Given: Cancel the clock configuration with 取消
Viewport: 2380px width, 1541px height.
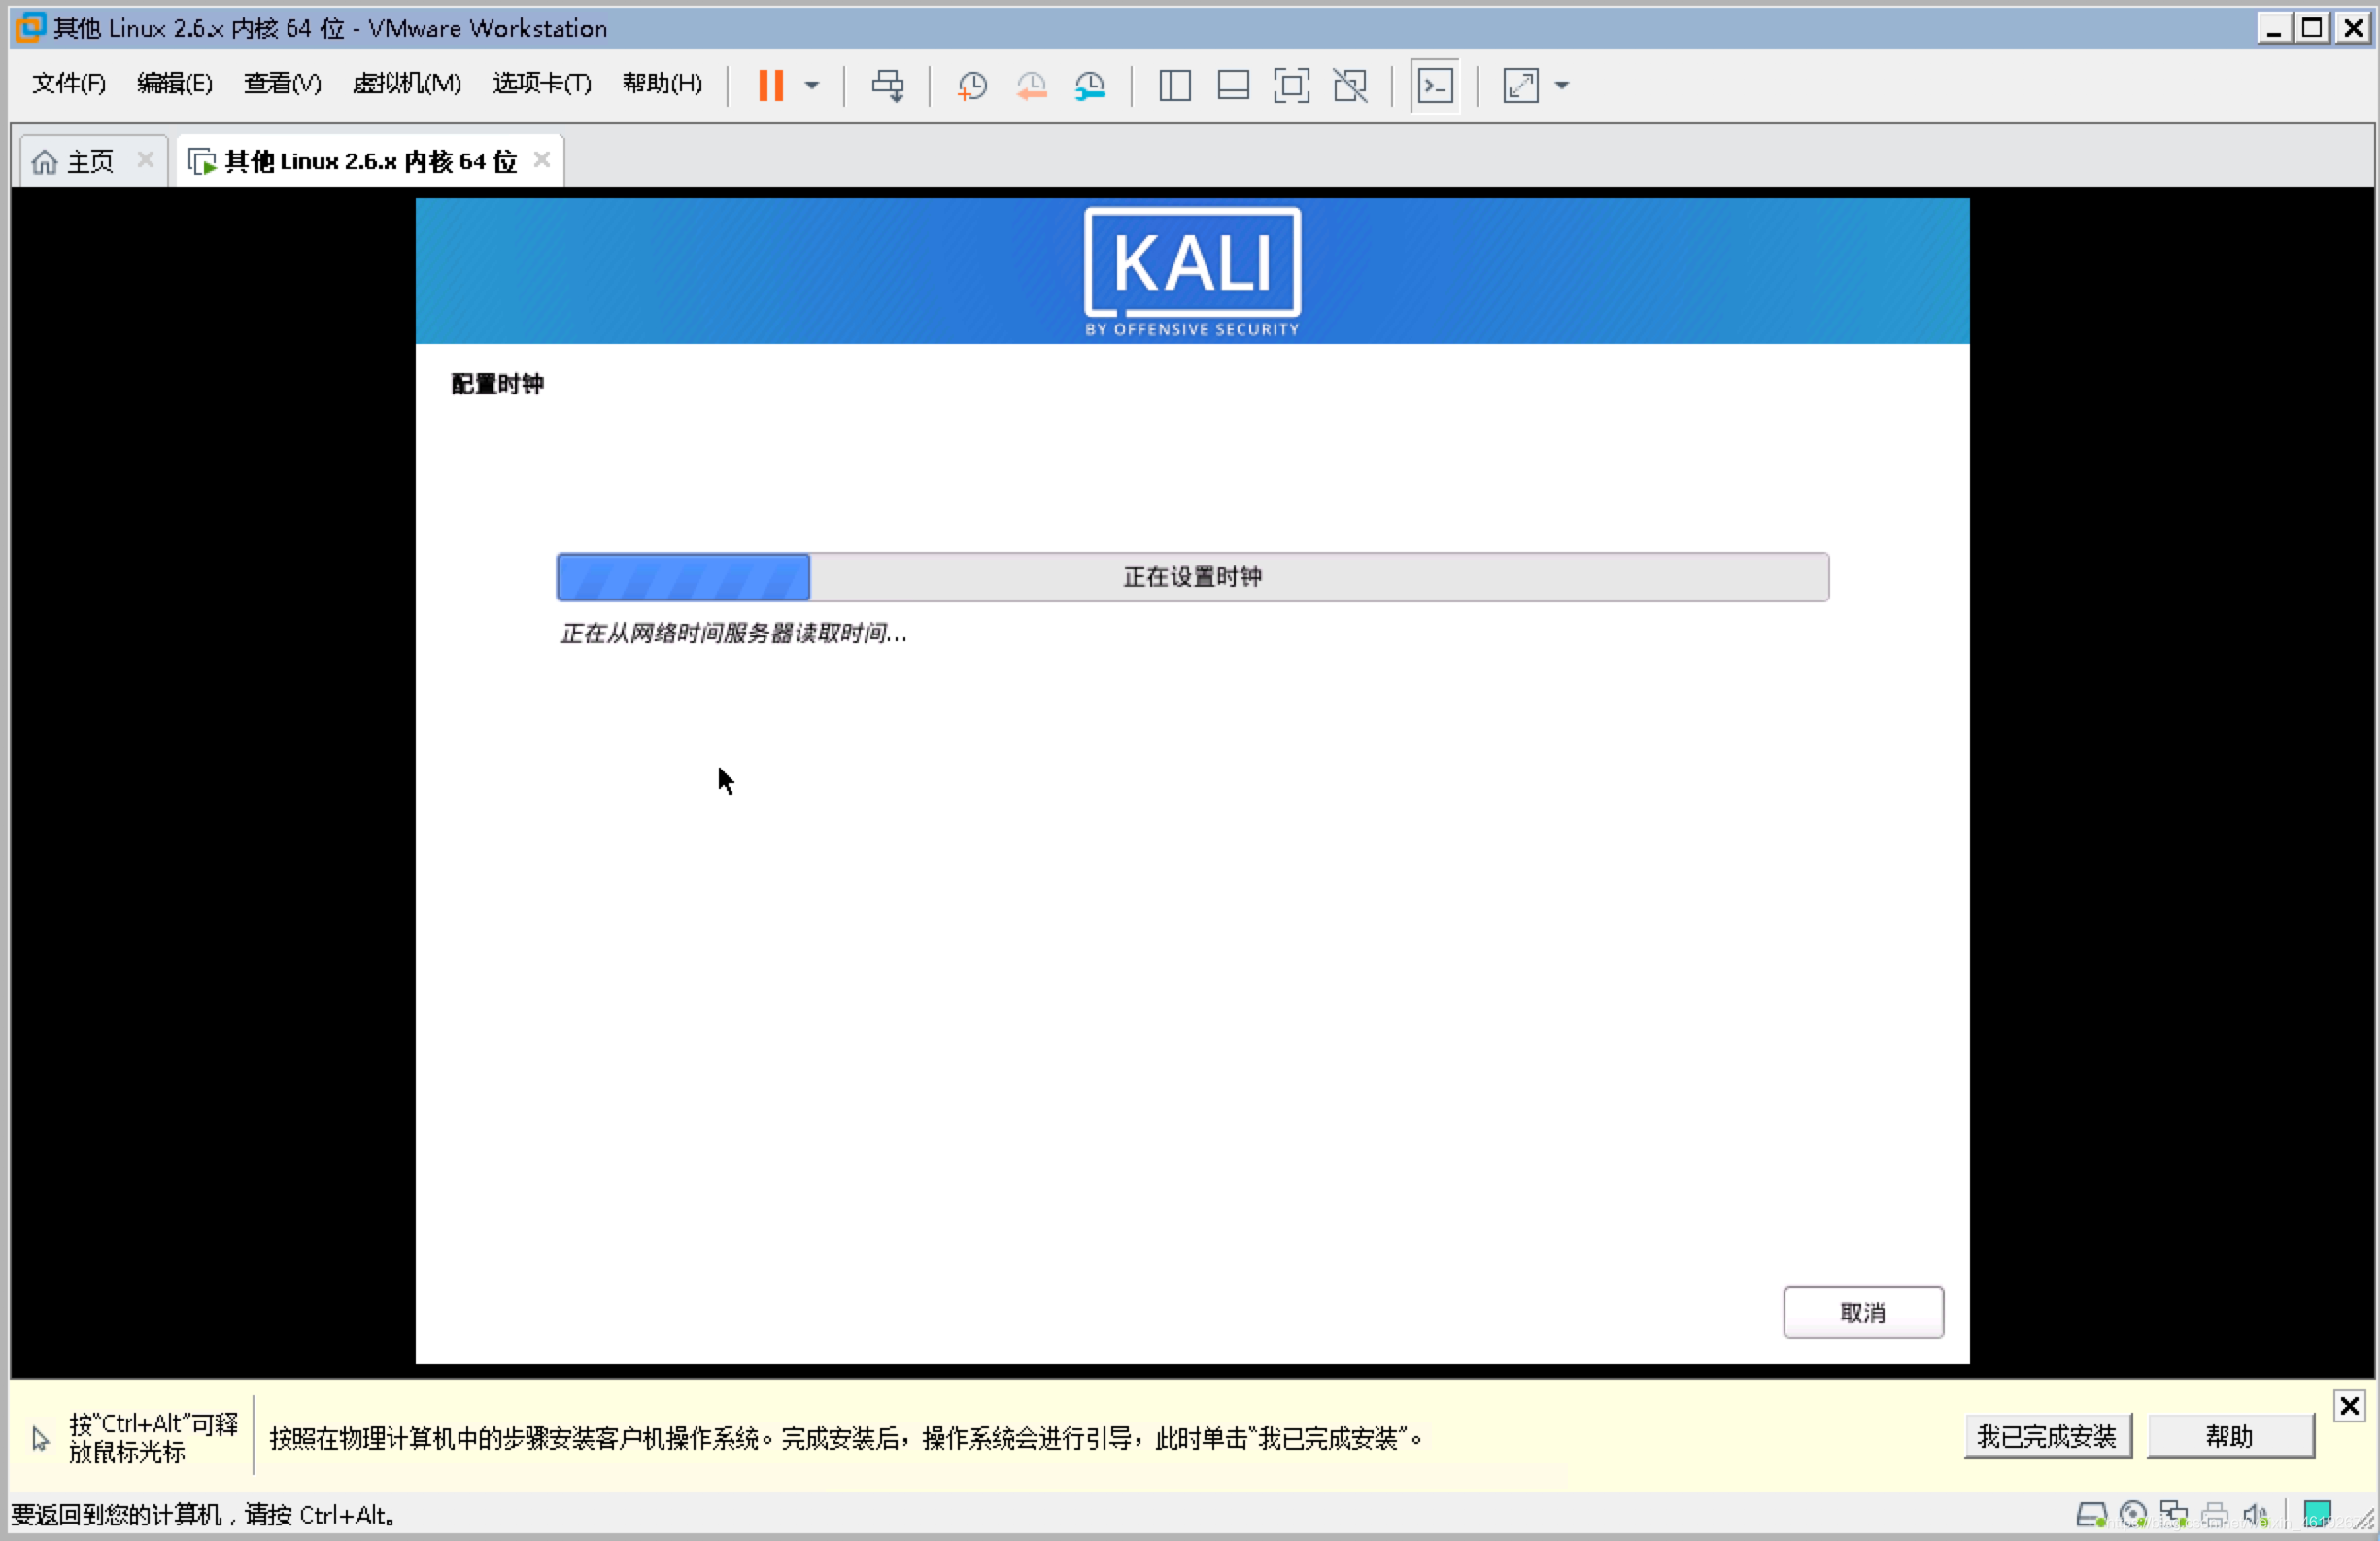Looking at the screenshot, I should (x=1862, y=1312).
